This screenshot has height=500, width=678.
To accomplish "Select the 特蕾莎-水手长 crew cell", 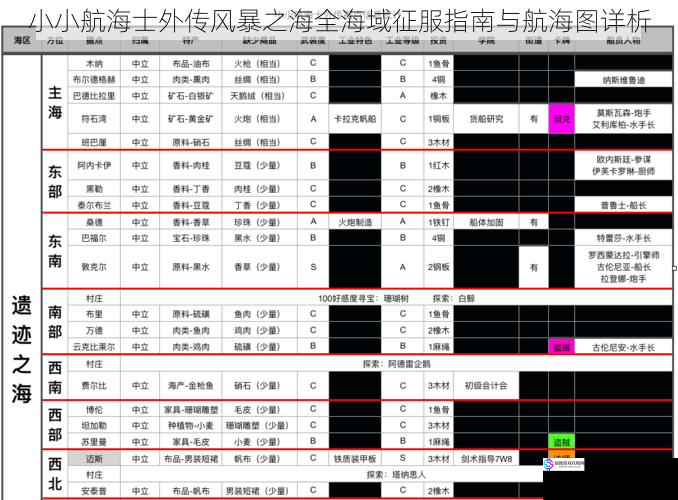I will tap(624, 238).
